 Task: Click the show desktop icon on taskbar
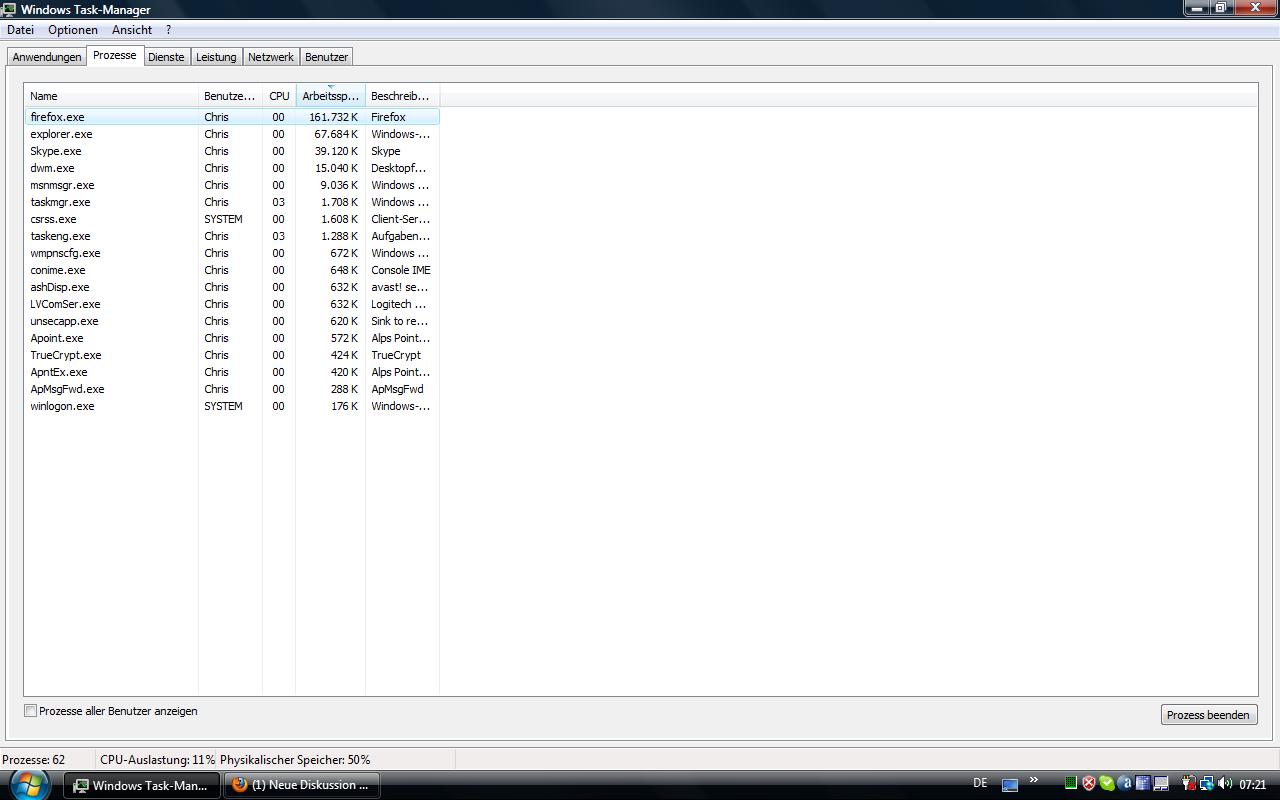click(x=1010, y=785)
